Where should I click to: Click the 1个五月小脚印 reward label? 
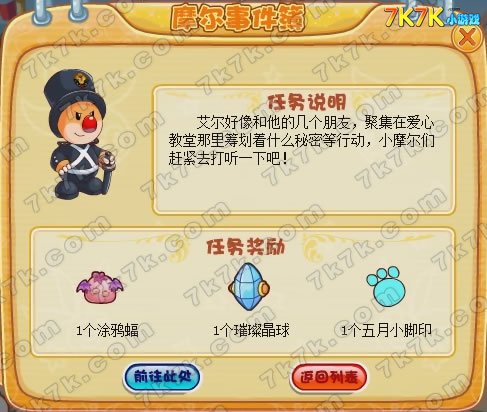pos(386,330)
